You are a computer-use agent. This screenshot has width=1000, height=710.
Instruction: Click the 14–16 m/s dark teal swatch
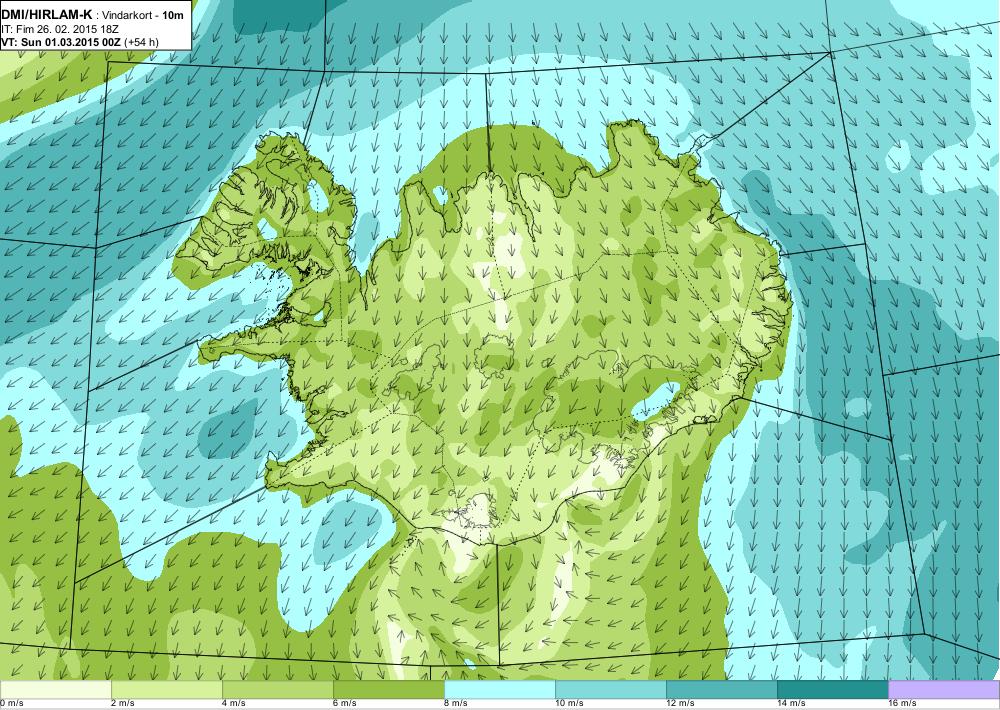pyautogui.click(x=832, y=690)
